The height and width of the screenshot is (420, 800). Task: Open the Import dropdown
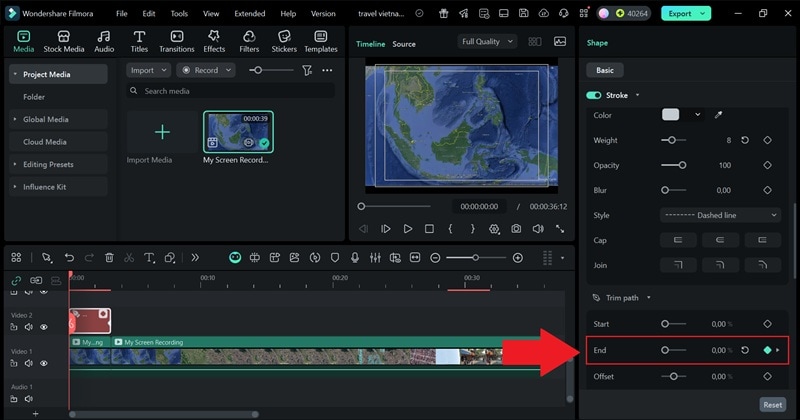(x=148, y=70)
